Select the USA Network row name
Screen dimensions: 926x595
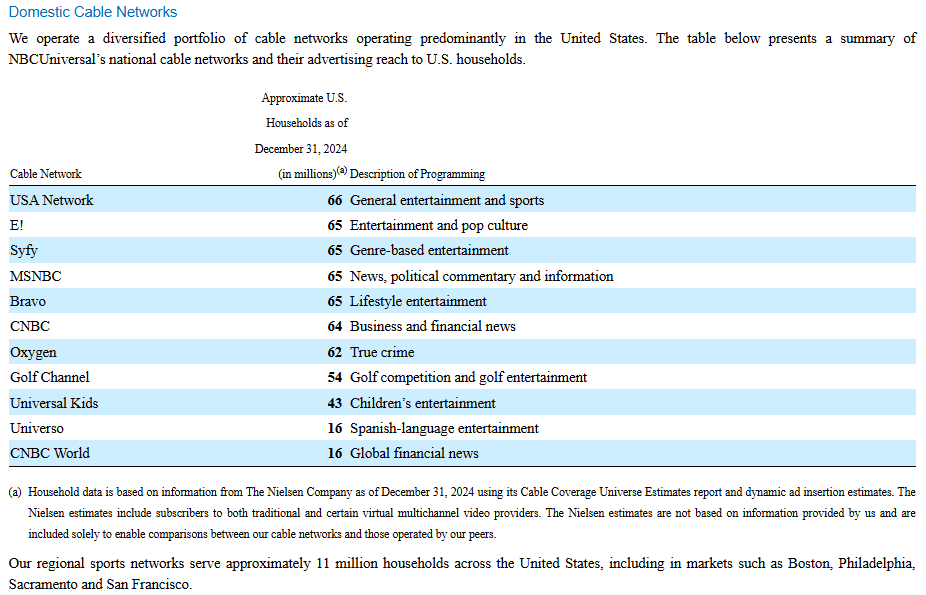(51, 200)
